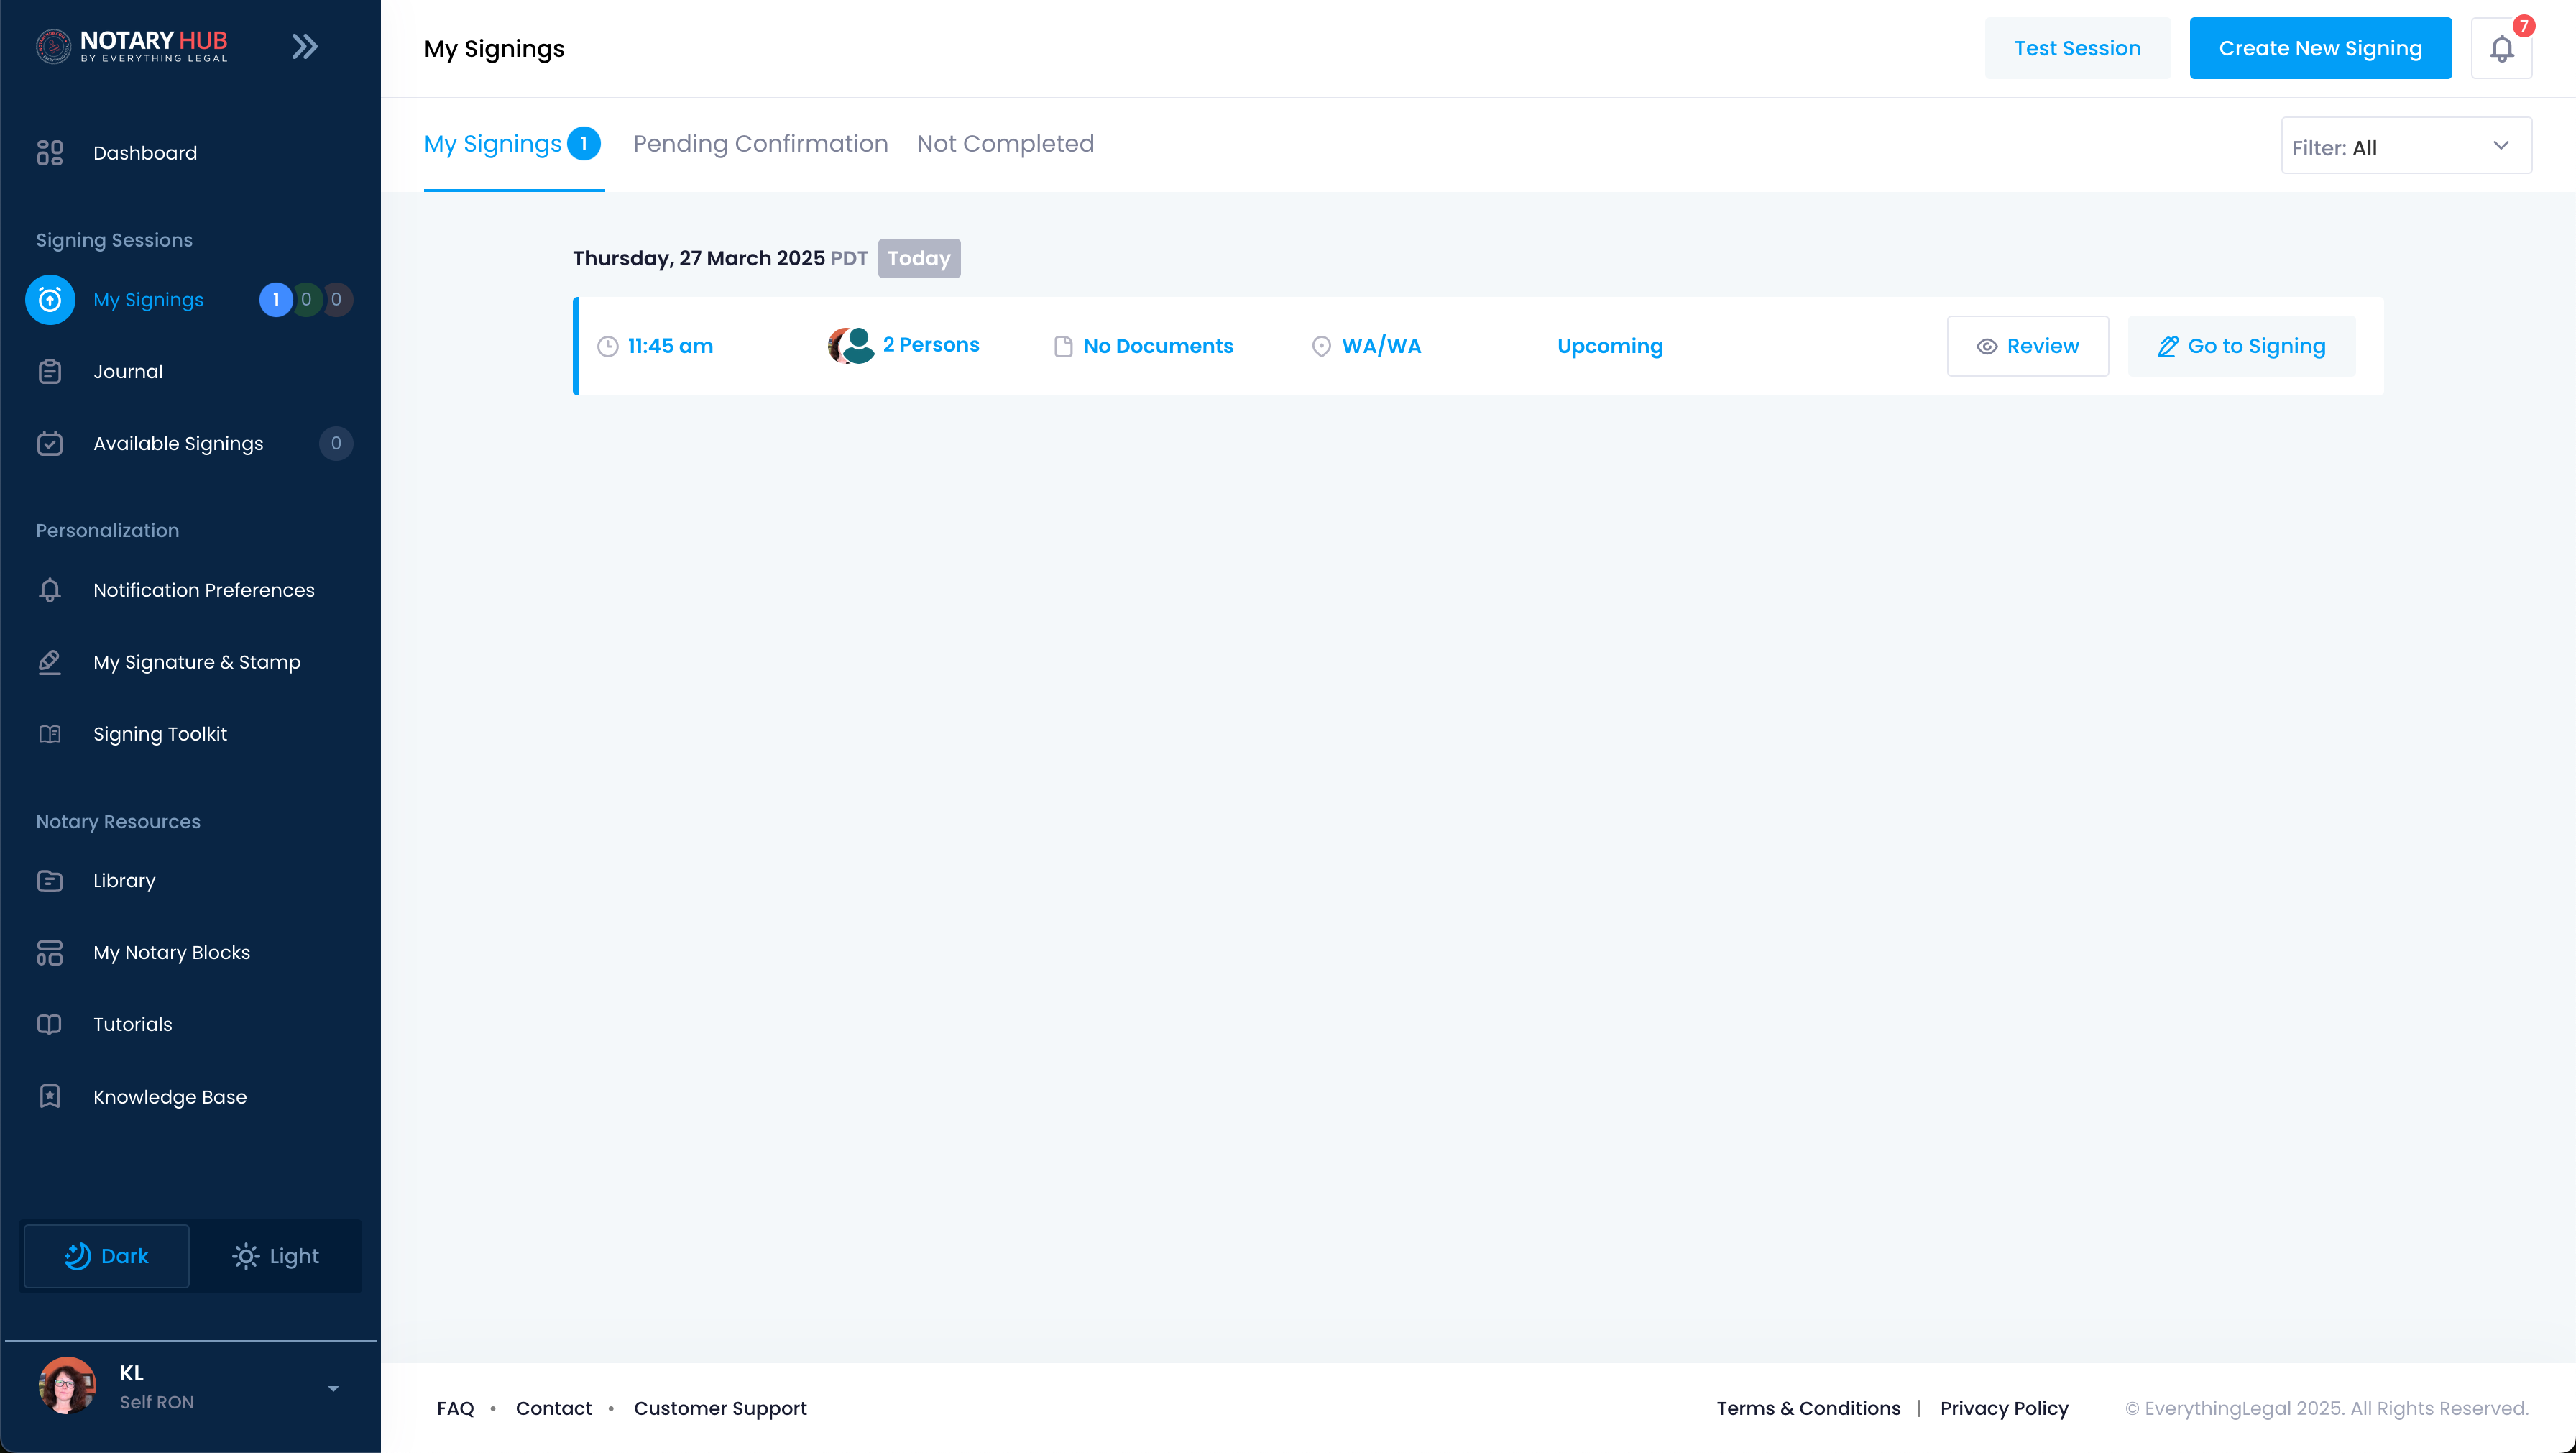Click the Test Session button
Viewport: 2576px width, 1453px height.
tap(2077, 48)
